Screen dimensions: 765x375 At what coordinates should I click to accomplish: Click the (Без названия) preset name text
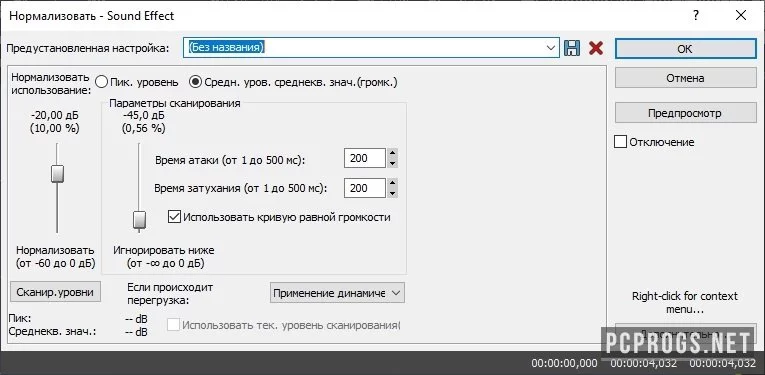[226, 47]
